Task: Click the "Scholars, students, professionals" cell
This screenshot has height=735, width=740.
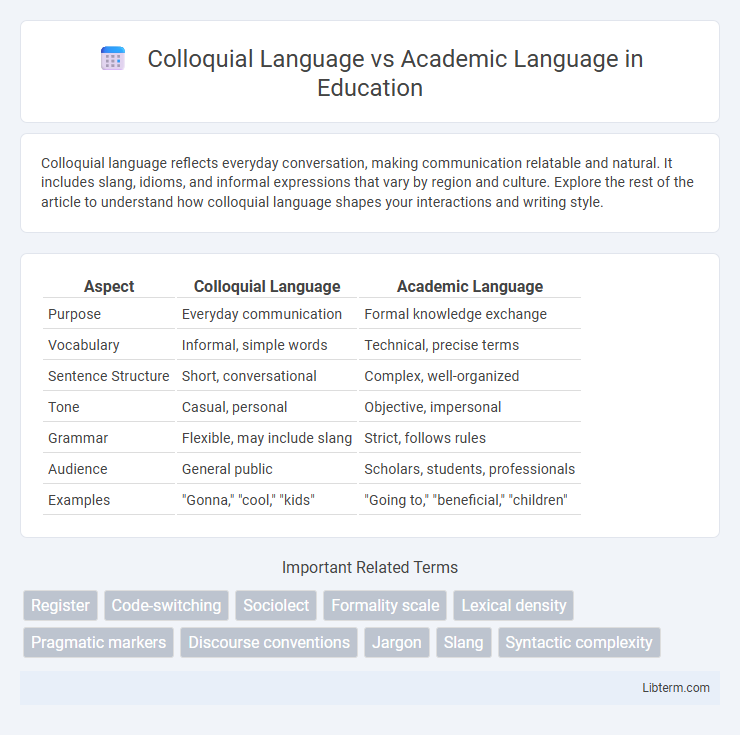Action: coord(470,469)
